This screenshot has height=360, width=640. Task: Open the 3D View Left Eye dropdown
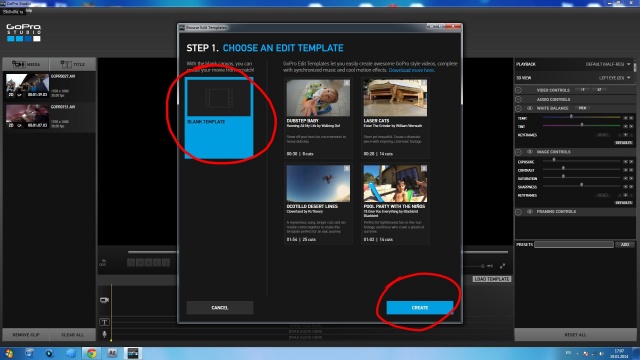[x=614, y=78]
